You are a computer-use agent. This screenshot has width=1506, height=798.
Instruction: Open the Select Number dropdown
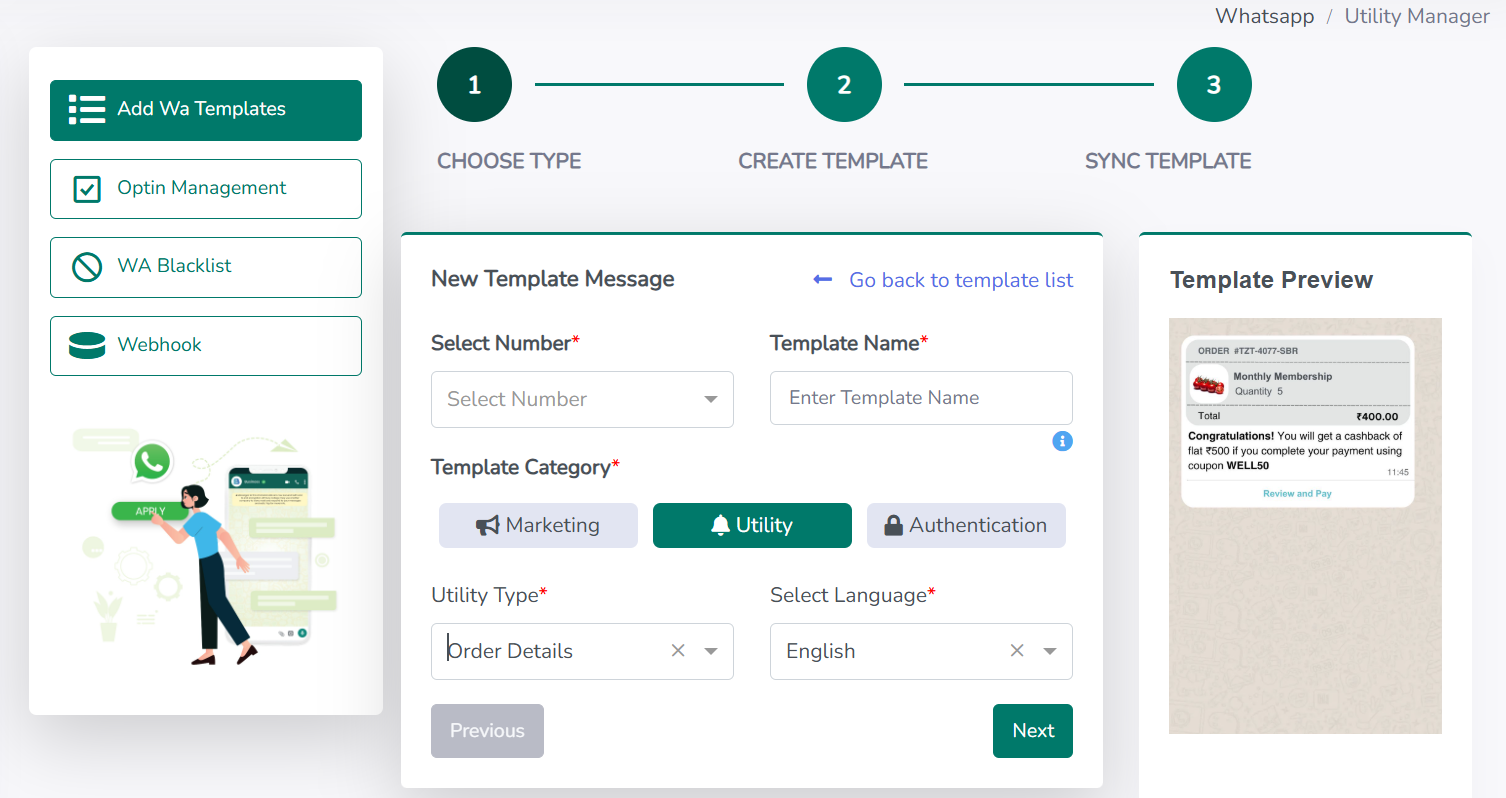coord(582,399)
